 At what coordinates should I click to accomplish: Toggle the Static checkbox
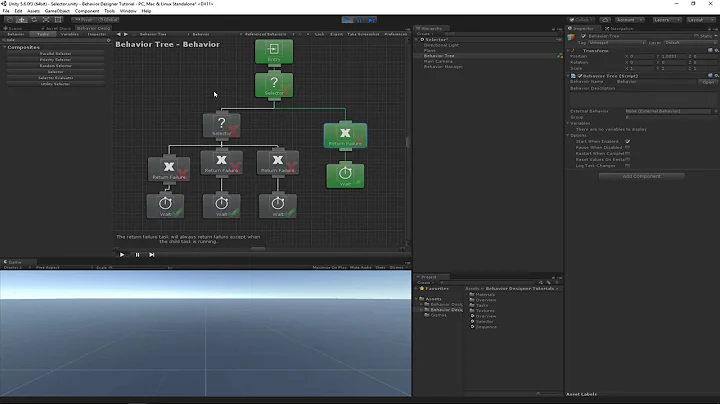(696, 36)
